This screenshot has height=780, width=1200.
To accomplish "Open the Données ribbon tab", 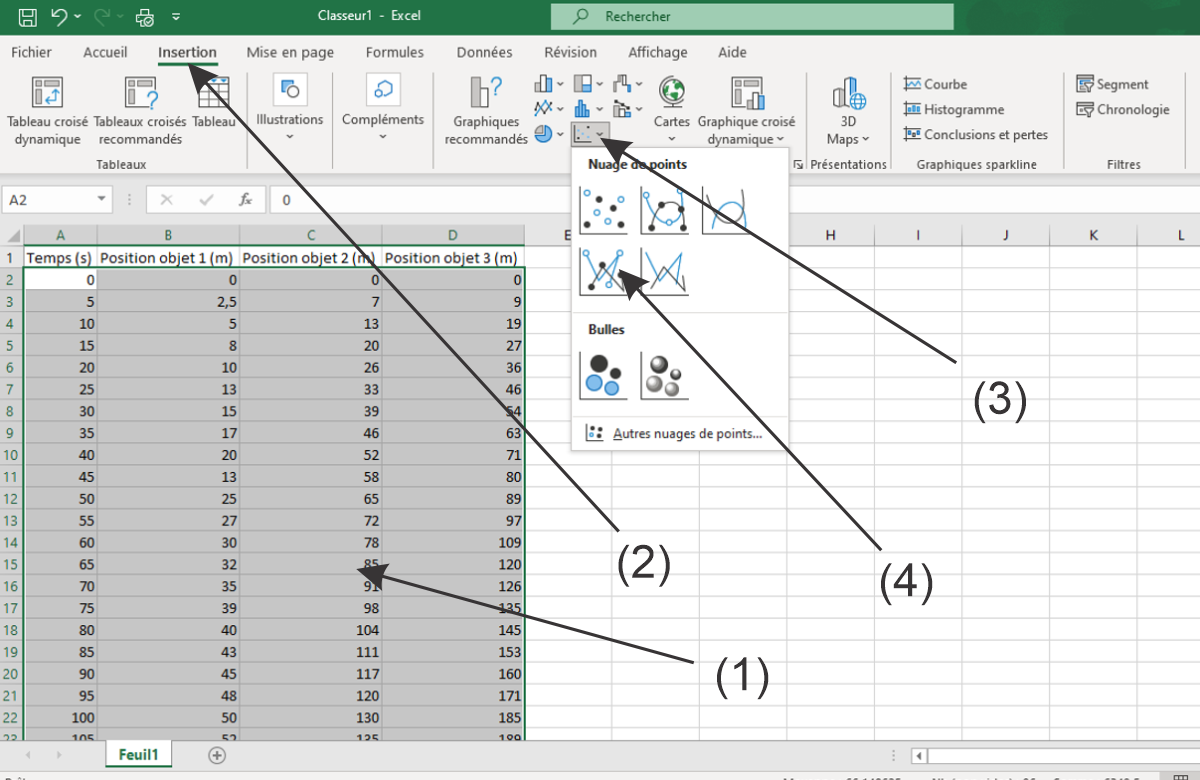I will click(x=484, y=52).
